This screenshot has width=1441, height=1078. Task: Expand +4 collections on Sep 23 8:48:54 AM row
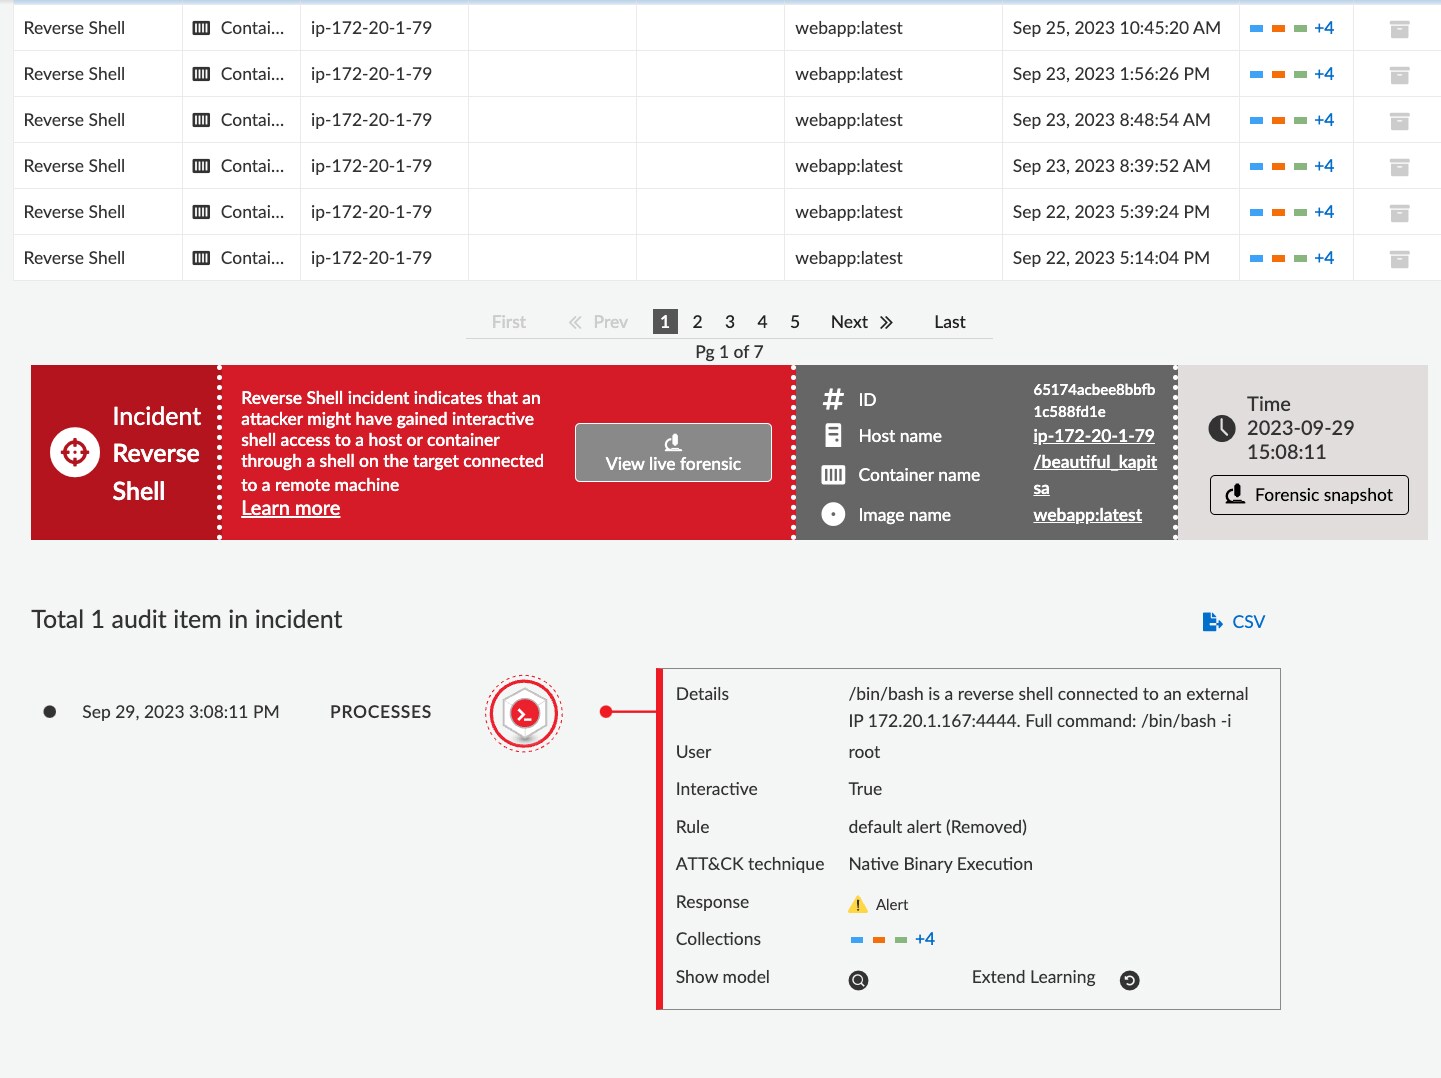point(1323,120)
